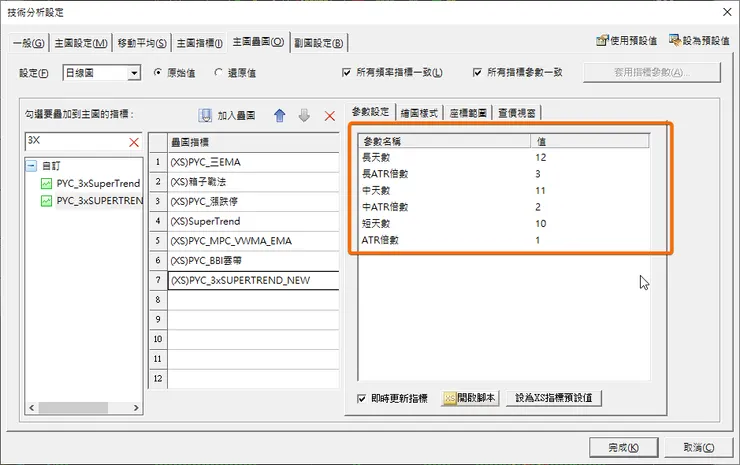The width and height of the screenshot is (740, 465).
Task: Click 參數名稱 column header
Action: pyautogui.click(x=445, y=141)
